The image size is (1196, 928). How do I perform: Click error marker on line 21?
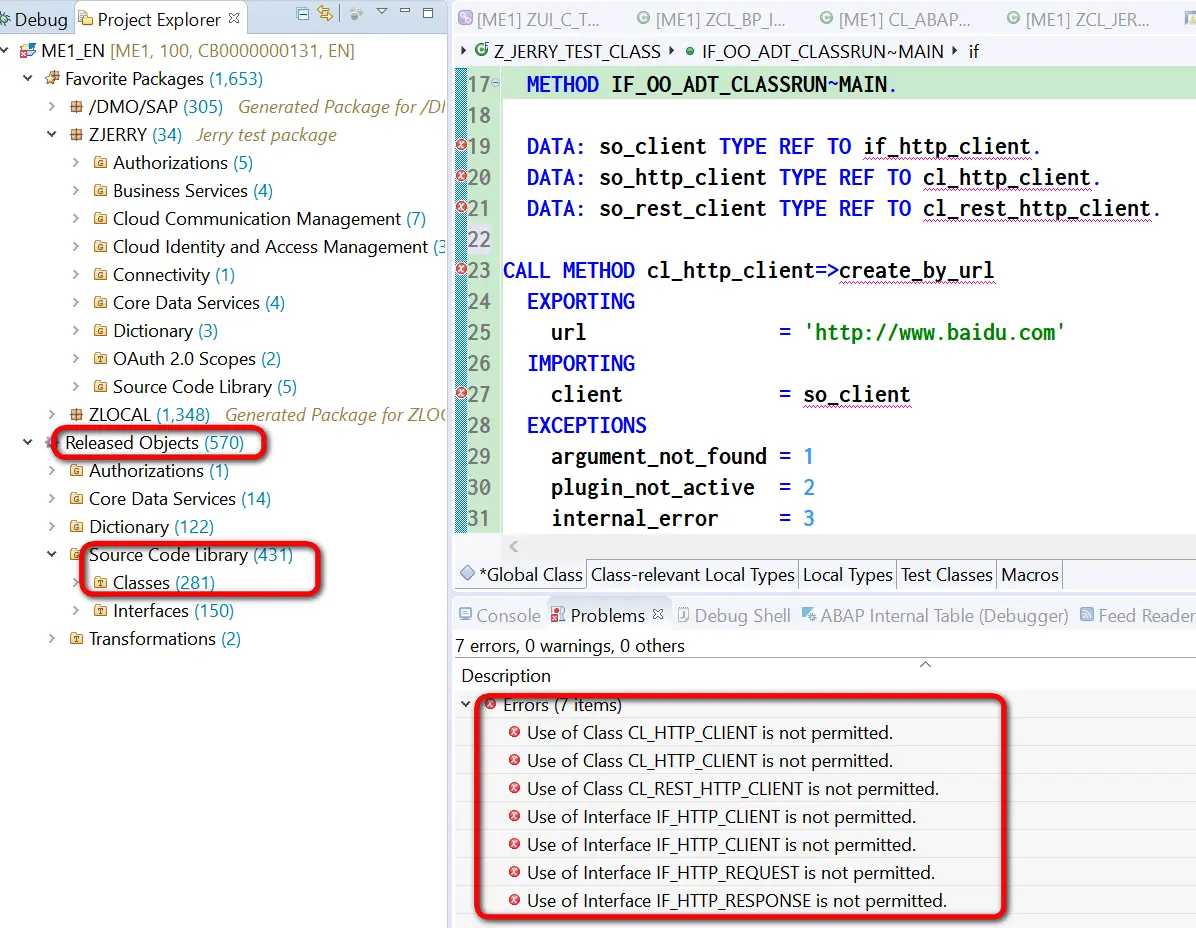(461, 207)
